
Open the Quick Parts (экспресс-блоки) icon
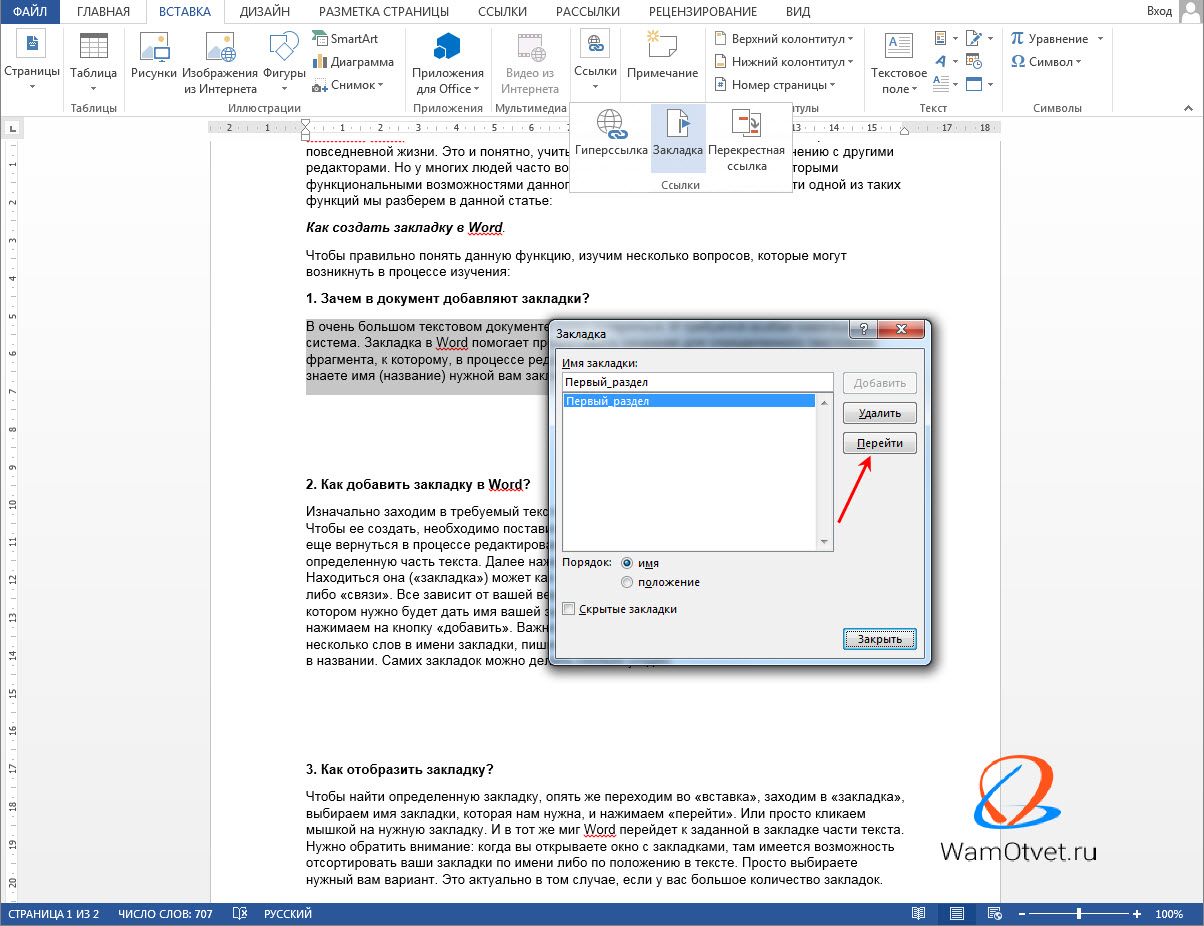(945, 38)
